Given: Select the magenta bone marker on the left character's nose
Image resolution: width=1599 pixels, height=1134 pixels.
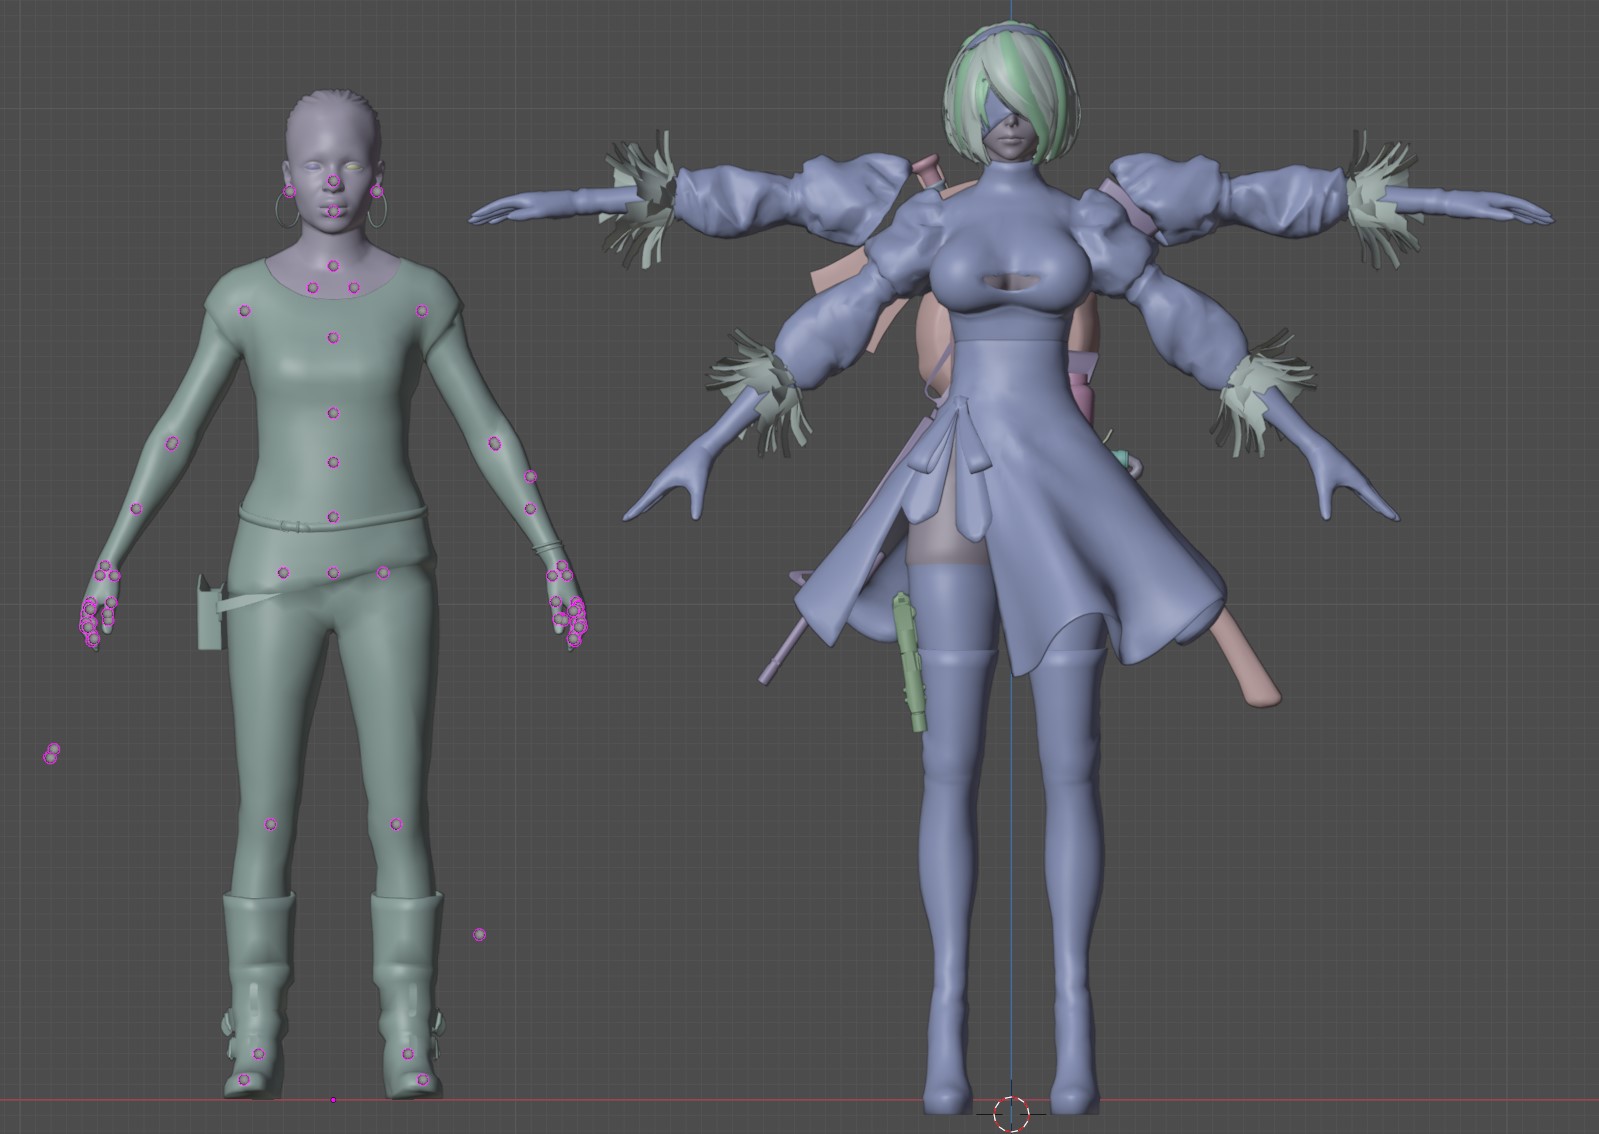Looking at the screenshot, I should (x=333, y=182).
